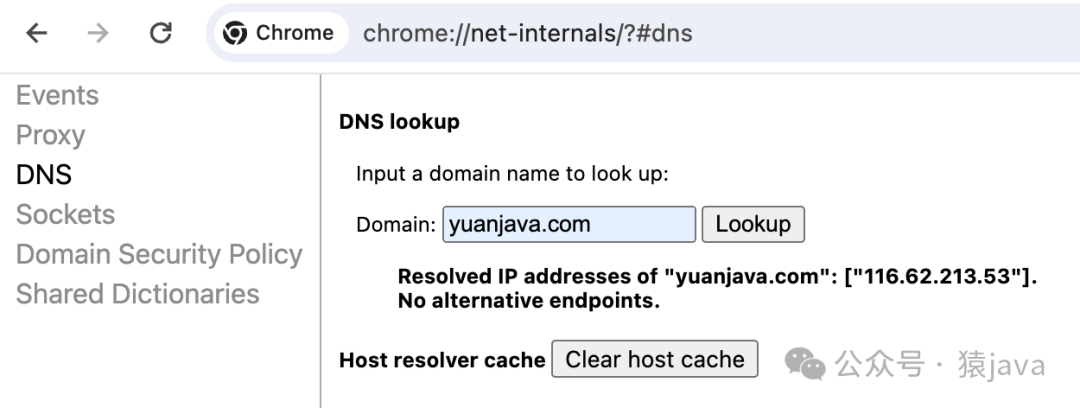Focus the chrome://net-internals address URL
Screen dimensions: 1080x408
click(527, 33)
